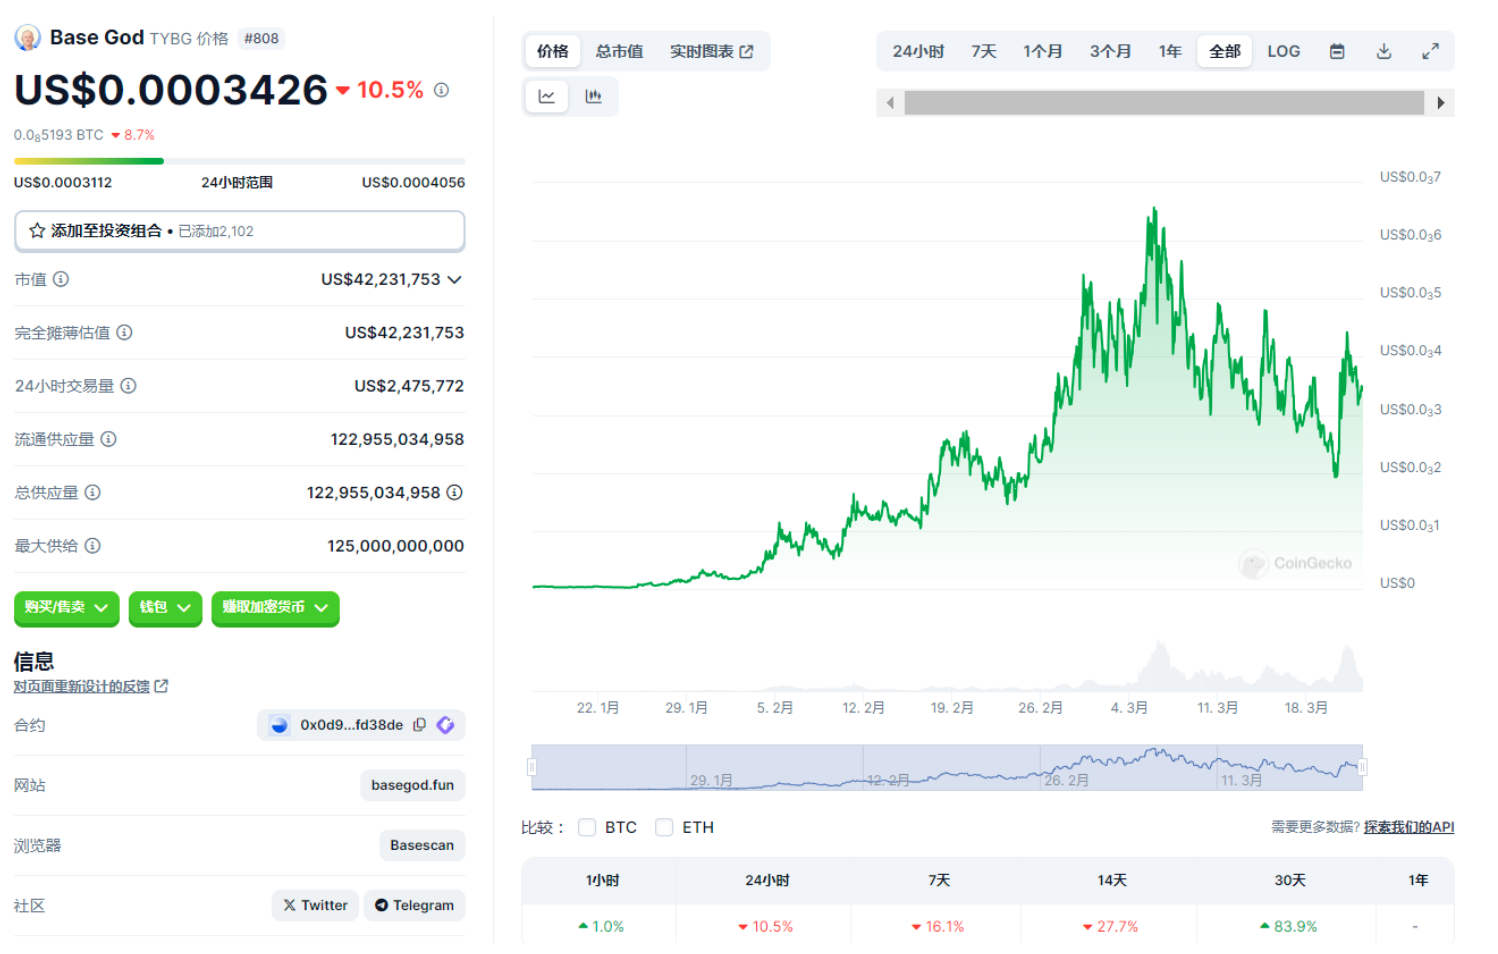The width and height of the screenshot is (1498, 954).
Task: Select the 3个月 time range
Action: tap(1110, 51)
